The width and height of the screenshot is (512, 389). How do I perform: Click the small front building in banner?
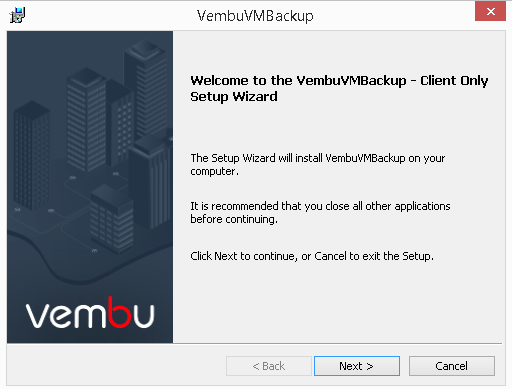coord(112,218)
